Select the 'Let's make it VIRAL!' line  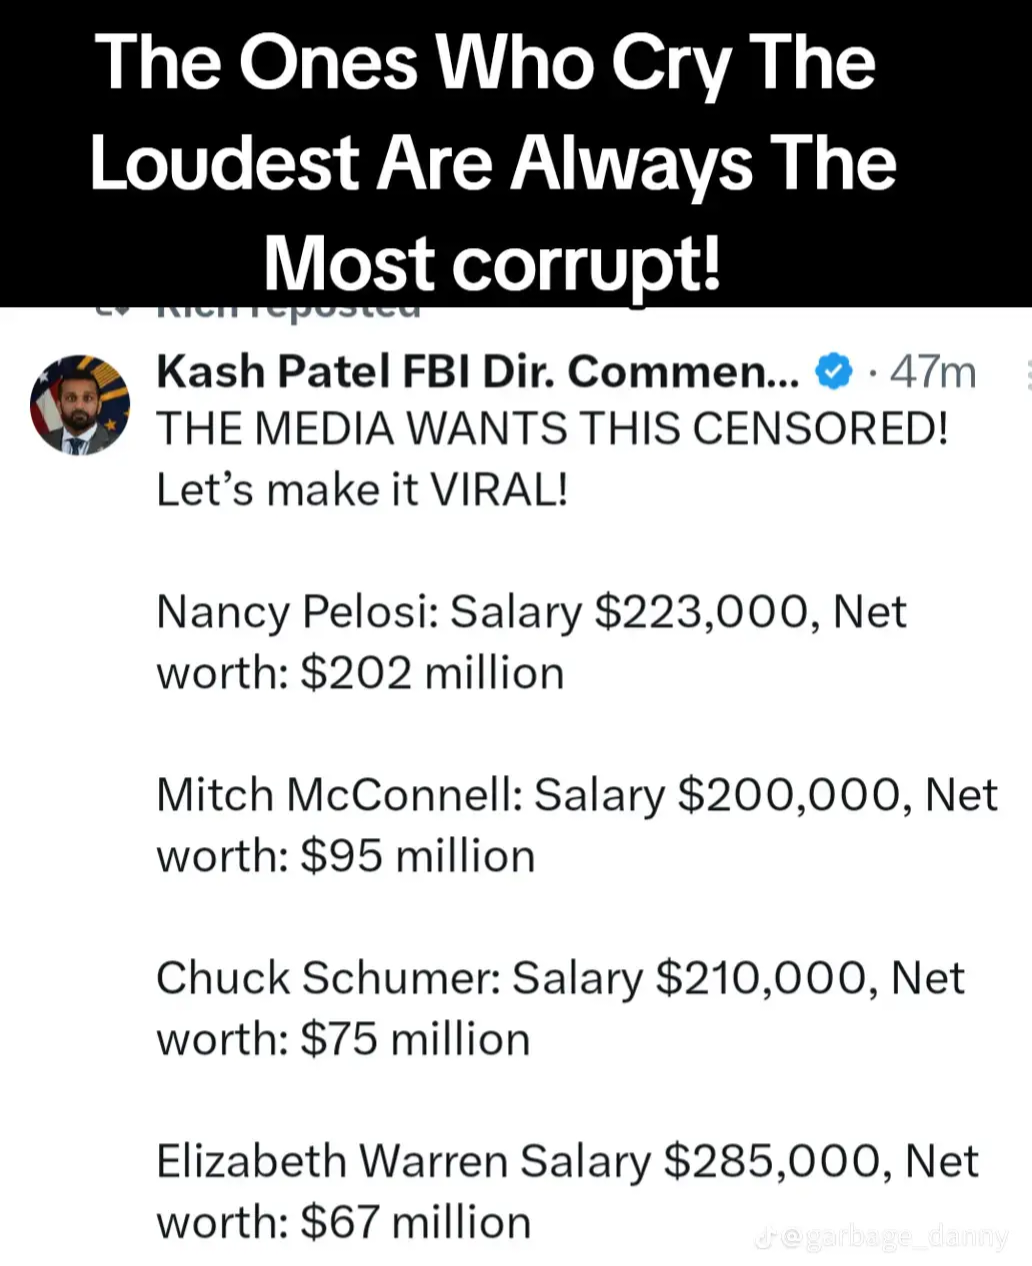362,490
